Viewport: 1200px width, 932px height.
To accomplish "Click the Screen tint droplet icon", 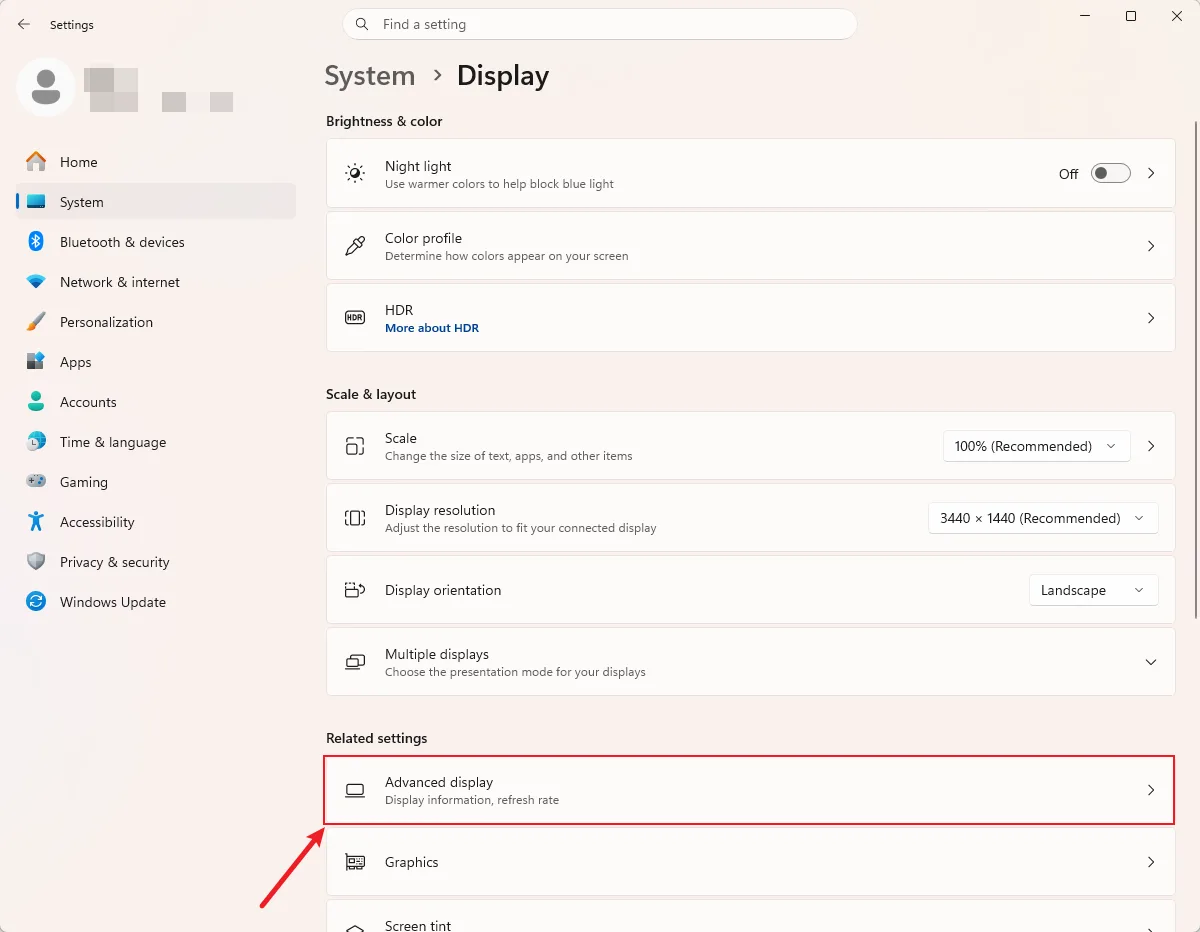I will click(355, 927).
